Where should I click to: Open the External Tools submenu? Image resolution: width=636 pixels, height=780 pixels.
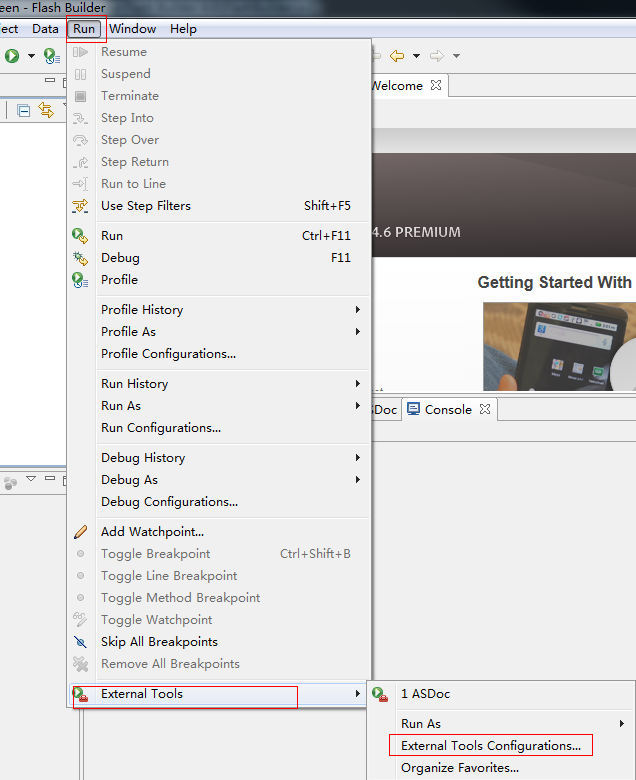(219, 694)
